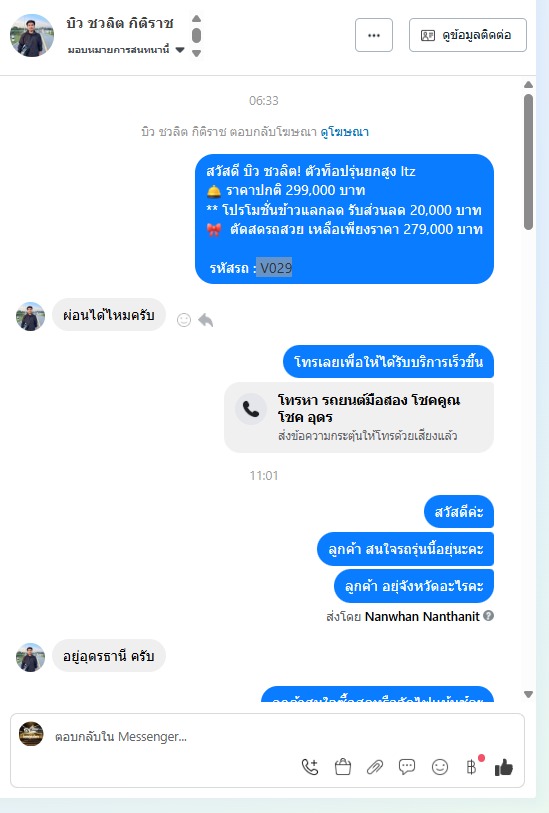Click the baht payment request icon
This screenshot has height=813, width=549.
click(471, 767)
